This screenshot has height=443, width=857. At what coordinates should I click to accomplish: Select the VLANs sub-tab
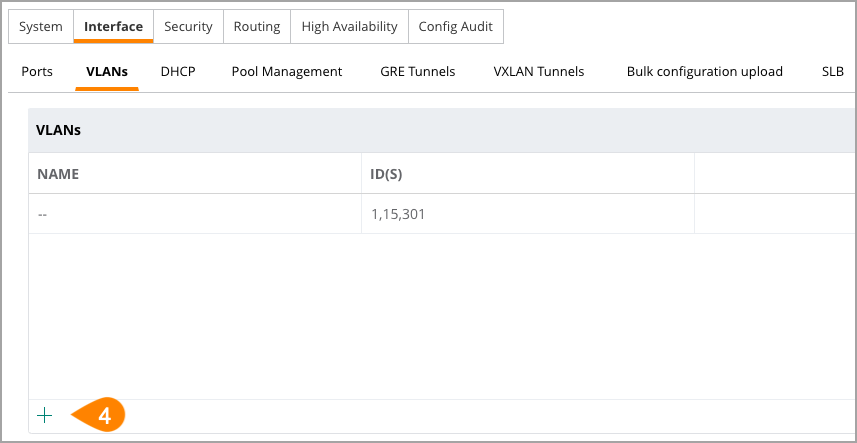107,72
